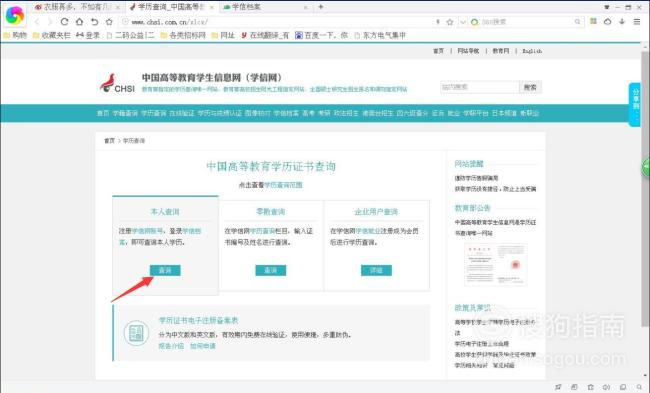Open 学历查询 in the teal navigation bar
650x393 pixels.
(153, 113)
